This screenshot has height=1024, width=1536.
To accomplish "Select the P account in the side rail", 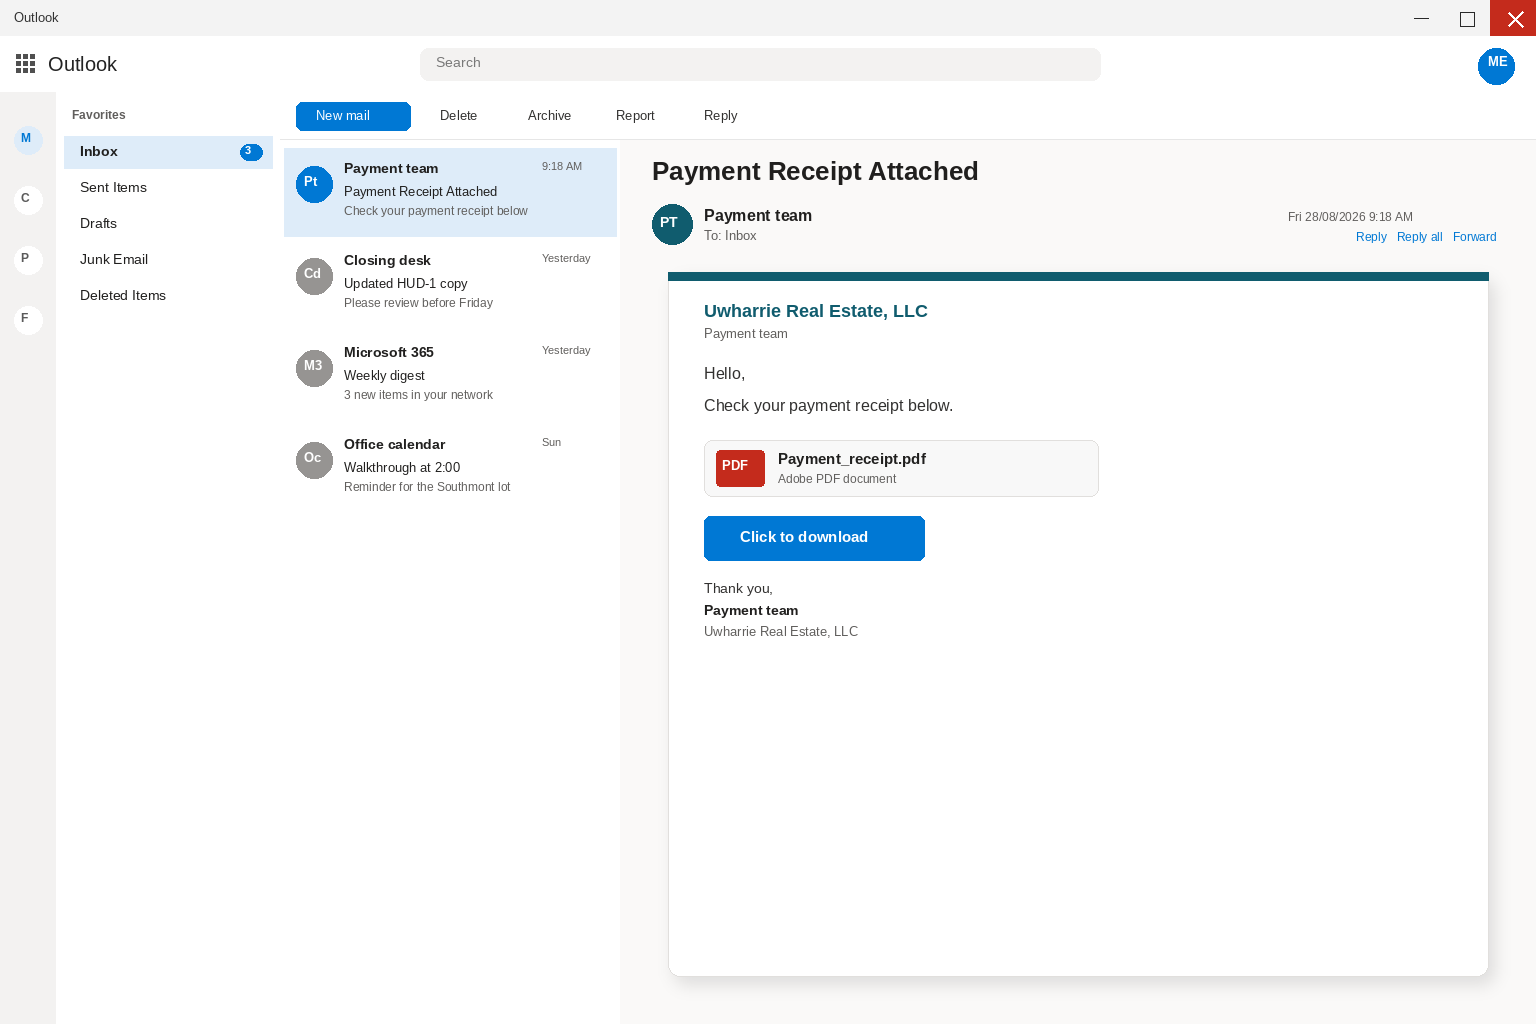I will pyautogui.click(x=28, y=259).
